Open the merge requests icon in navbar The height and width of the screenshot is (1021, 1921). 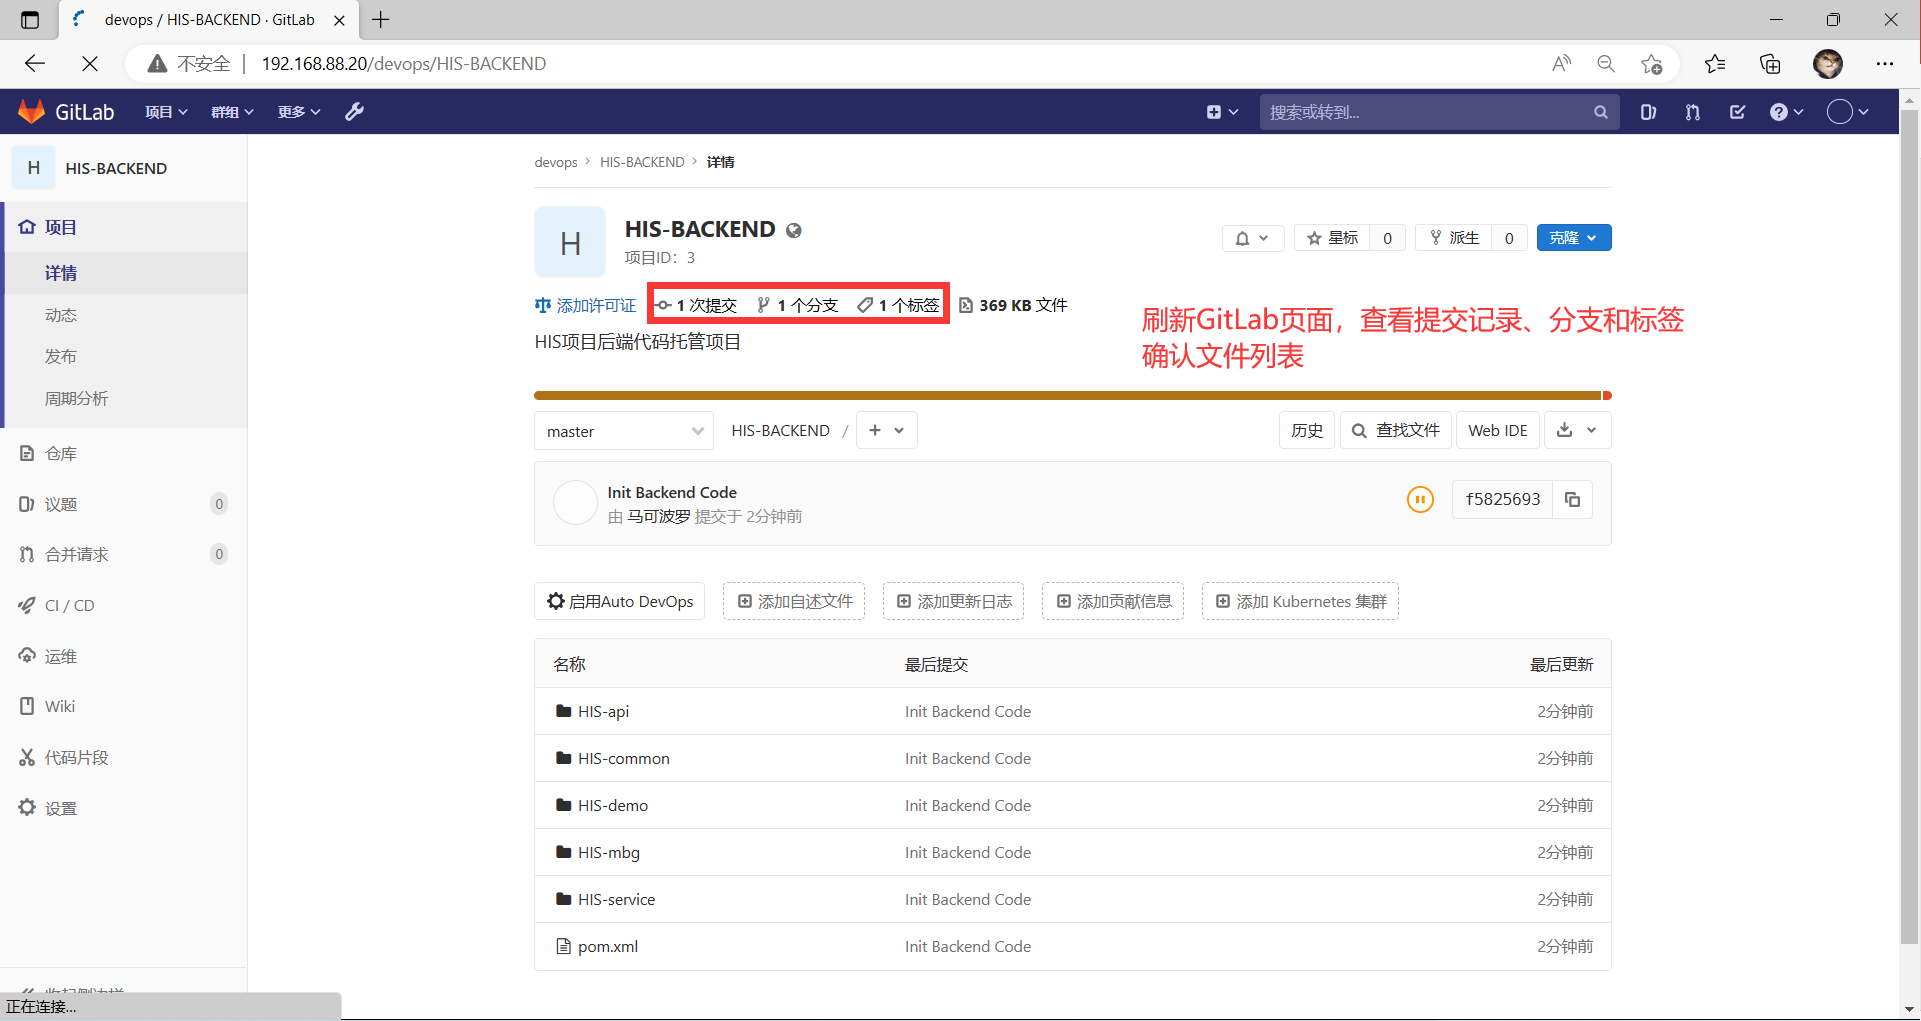tap(1692, 112)
